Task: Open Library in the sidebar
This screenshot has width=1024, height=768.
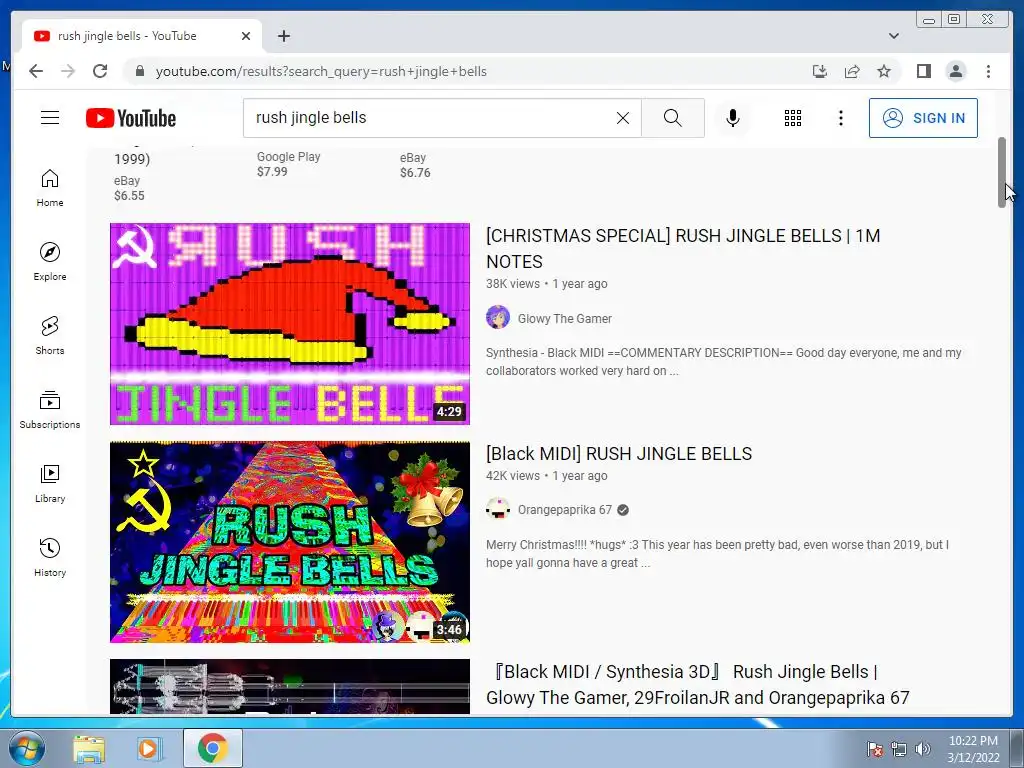Action: click(50, 484)
